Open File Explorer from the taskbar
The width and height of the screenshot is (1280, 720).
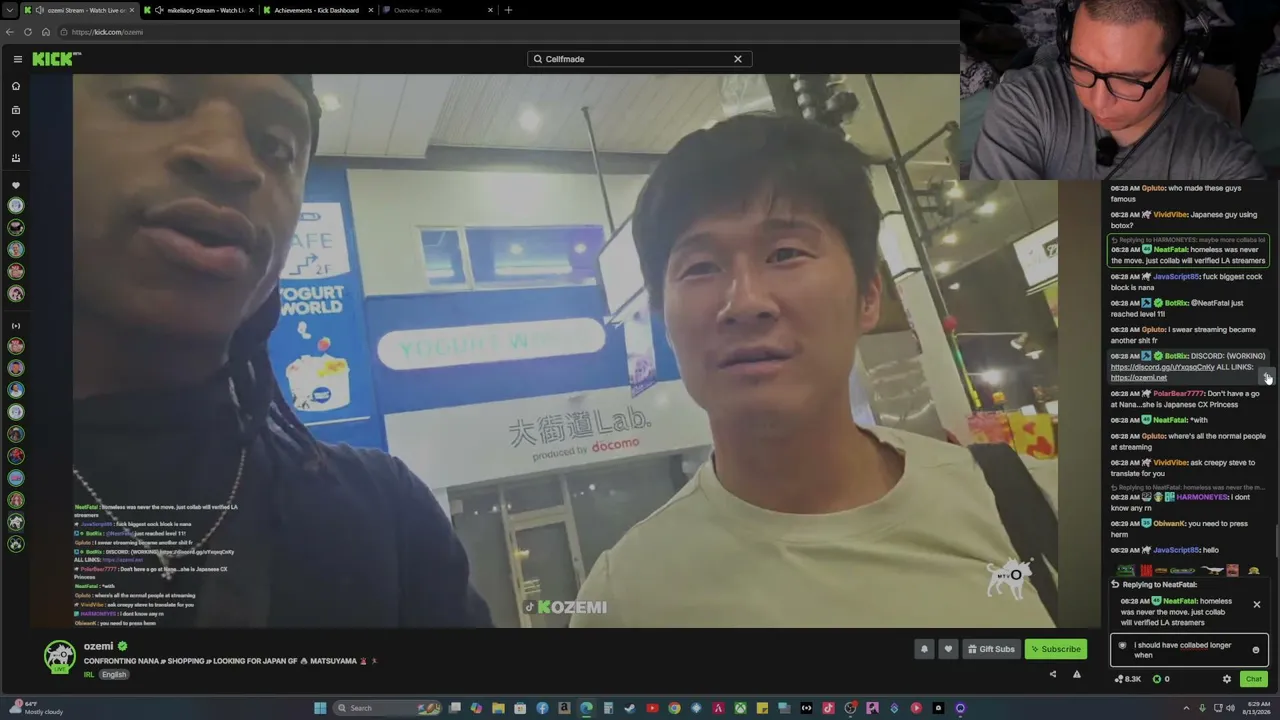coord(498,708)
